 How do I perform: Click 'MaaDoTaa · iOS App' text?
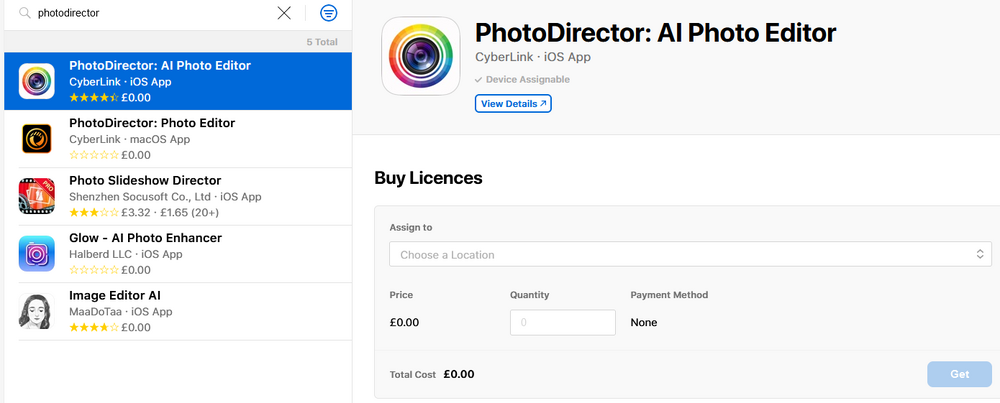coord(121,312)
